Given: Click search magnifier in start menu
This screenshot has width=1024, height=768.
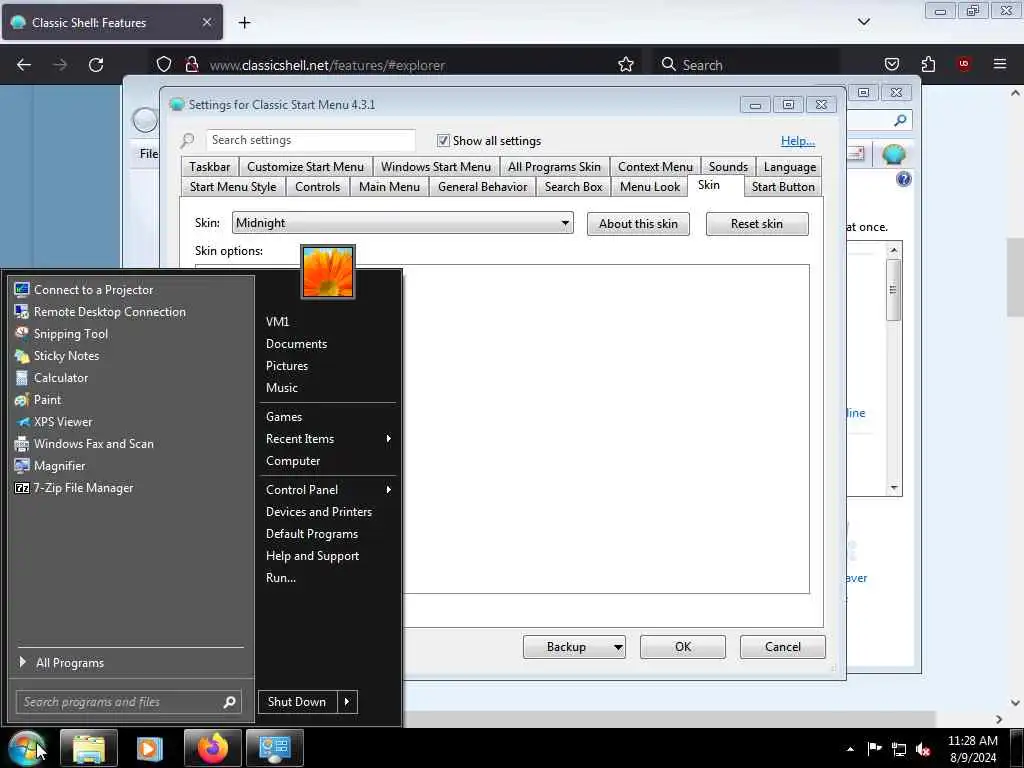Looking at the screenshot, I should pyautogui.click(x=229, y=702).
